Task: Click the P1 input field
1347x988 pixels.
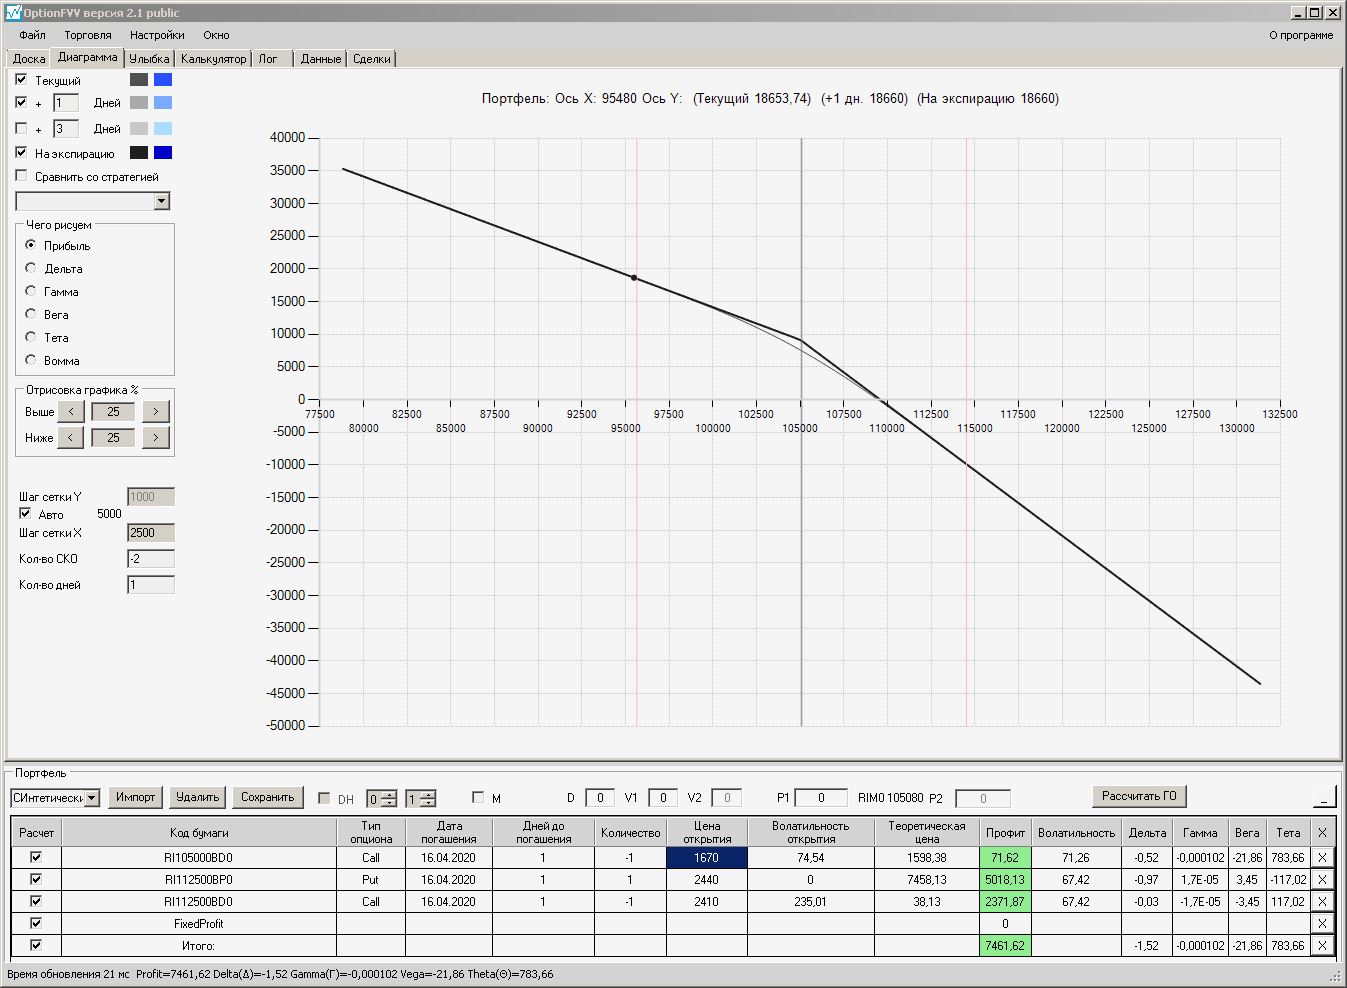Action: pos(821,798)
